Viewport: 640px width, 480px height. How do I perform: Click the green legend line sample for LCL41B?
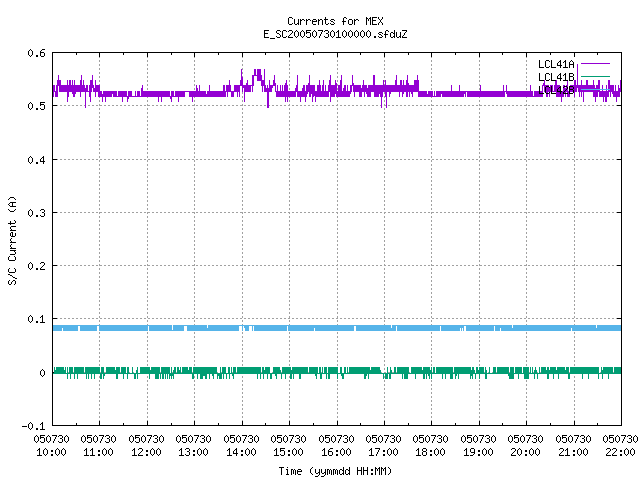(x=595, y=76)
